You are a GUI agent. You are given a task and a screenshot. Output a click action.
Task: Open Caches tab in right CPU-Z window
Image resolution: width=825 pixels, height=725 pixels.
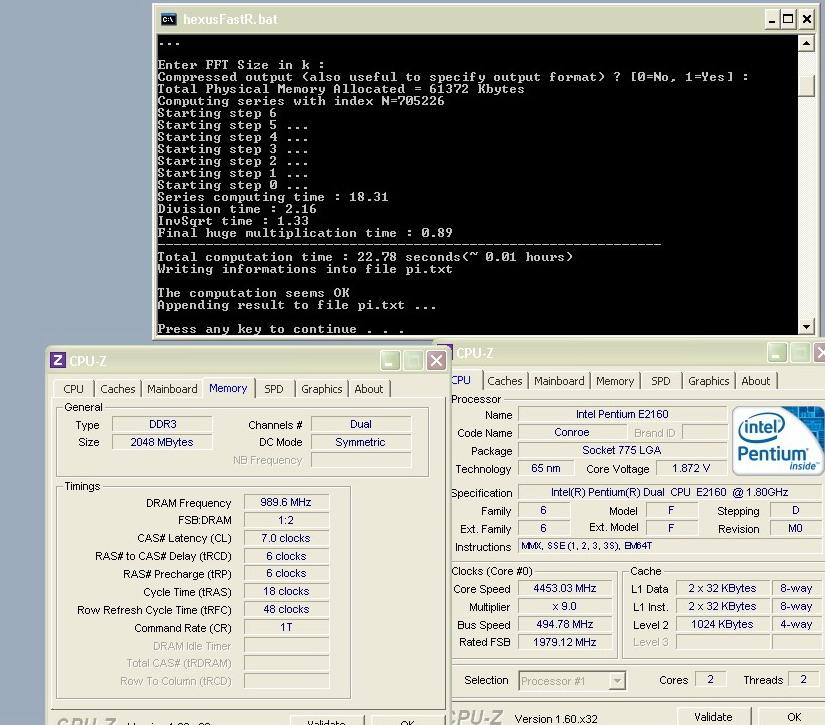coord(505,381)
